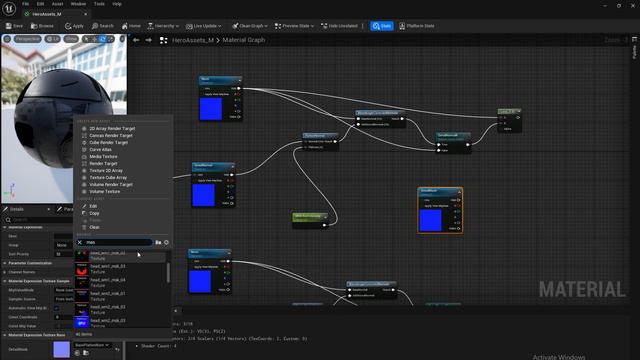Open the Lit view mode dropdown
This screenshot has height=360, width=640.
tap(52, 39)
